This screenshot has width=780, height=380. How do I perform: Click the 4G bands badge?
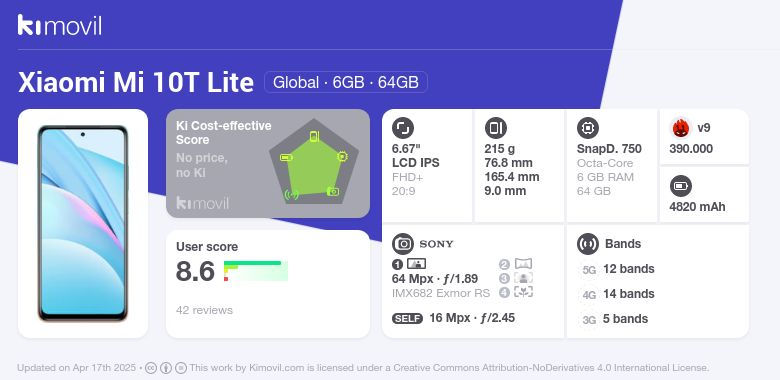tap(589, 294)
